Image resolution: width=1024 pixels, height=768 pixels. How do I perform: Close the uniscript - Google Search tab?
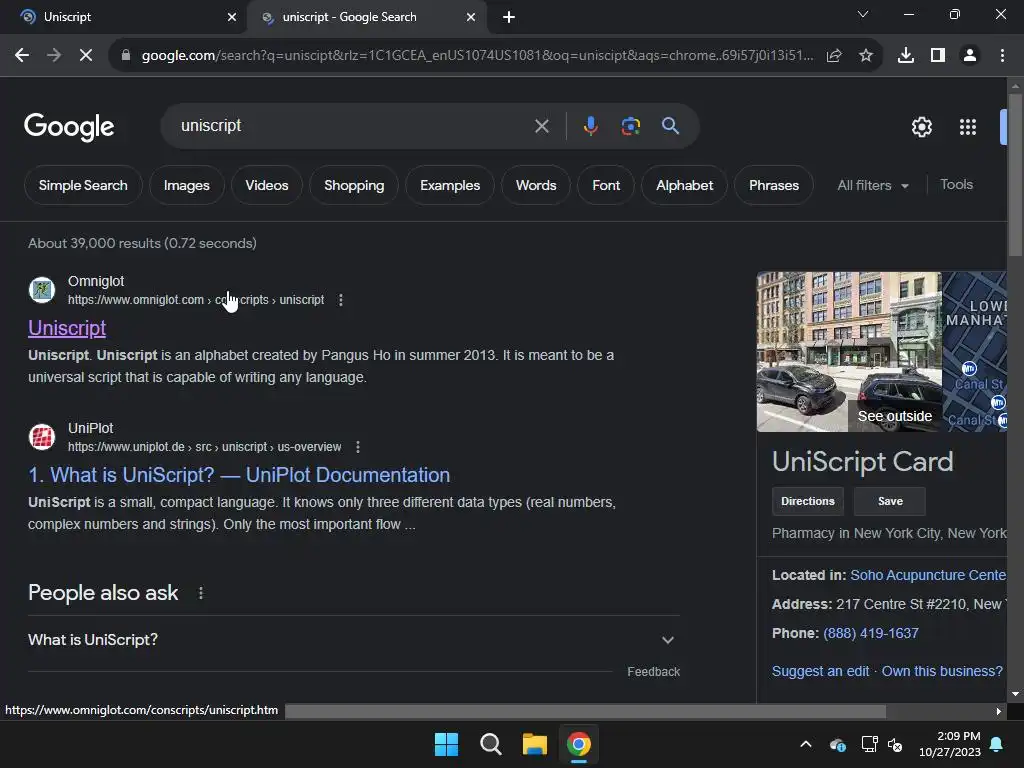click(471, 17)
